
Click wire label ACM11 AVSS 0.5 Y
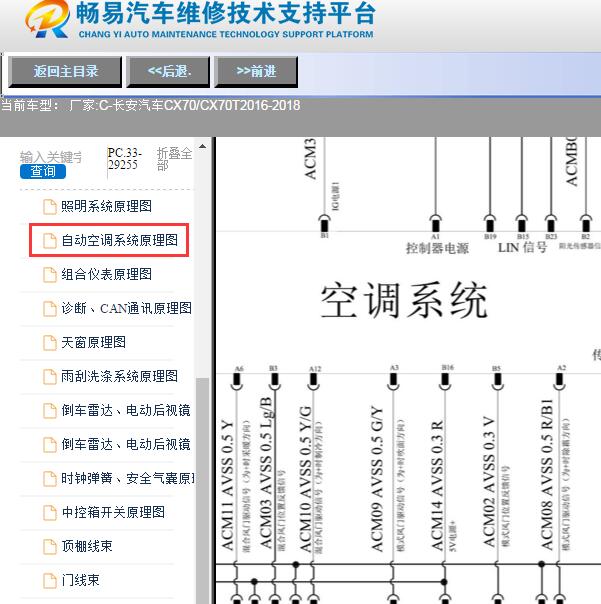coord(227,485)
